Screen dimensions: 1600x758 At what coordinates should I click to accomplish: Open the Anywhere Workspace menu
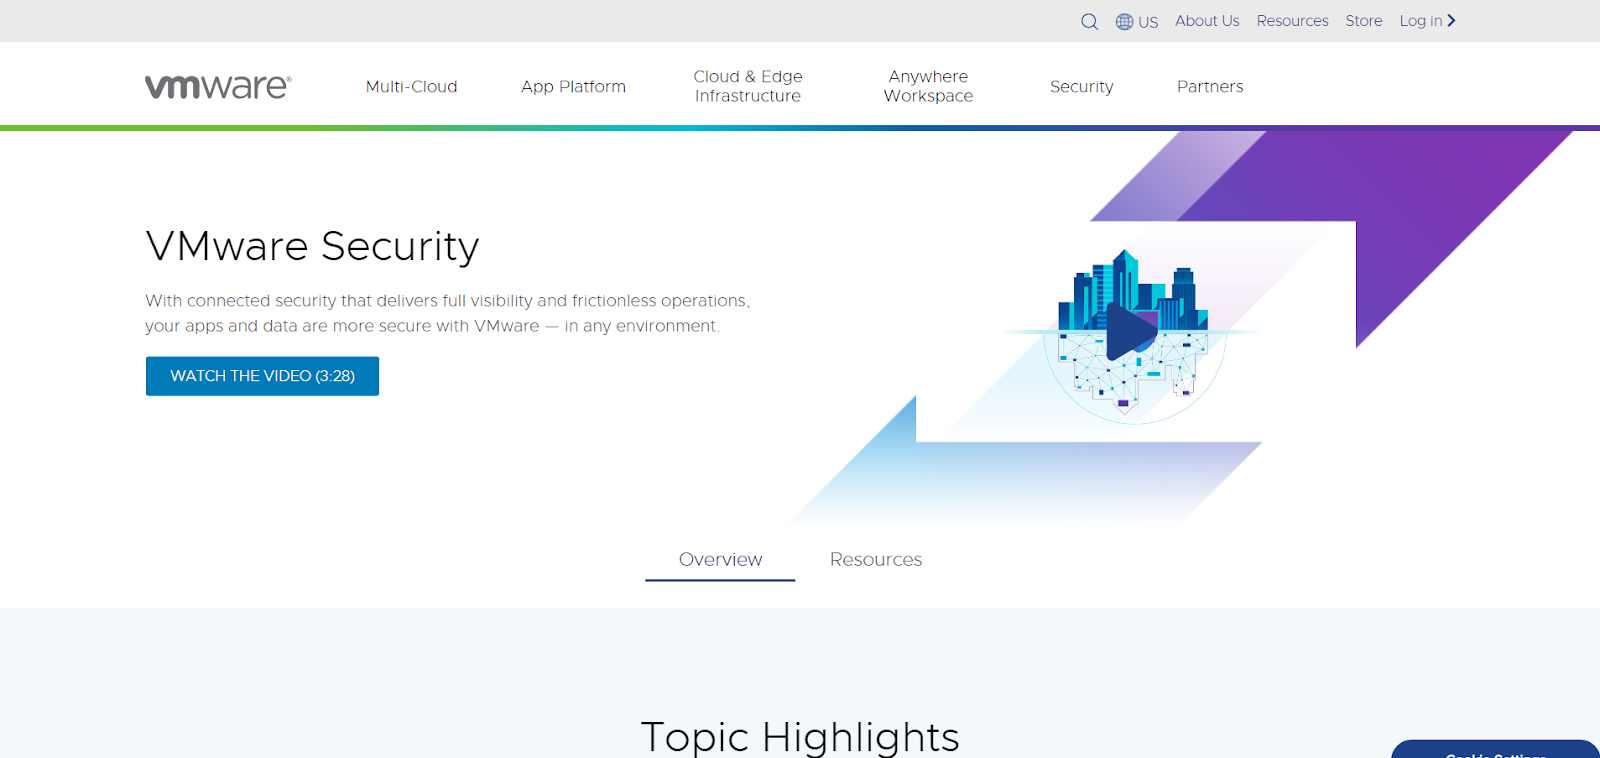point(928,86)
